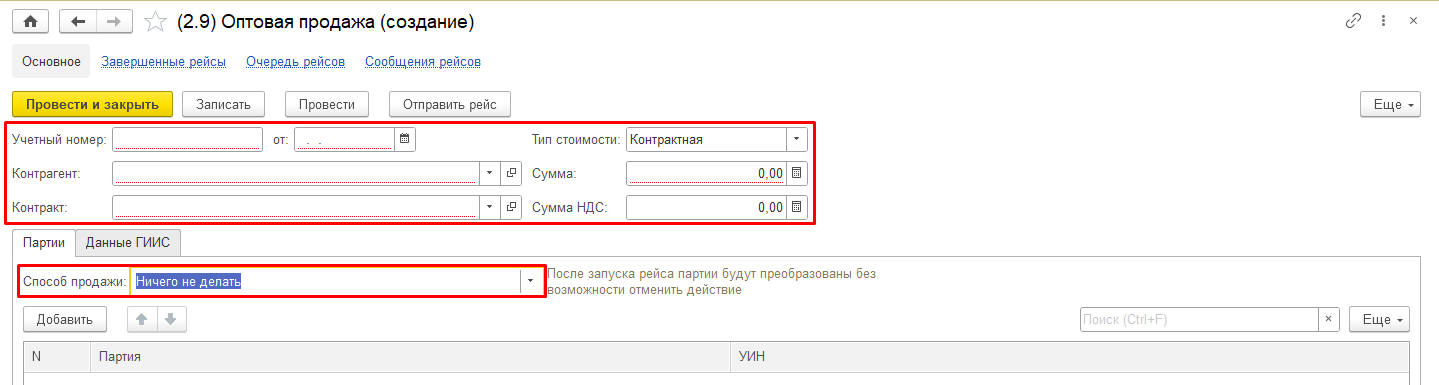Image resolution: width=1439 pixels, height=385 pixels.
Task: Copy link with the chain icon
Action: click(1354, 21)
